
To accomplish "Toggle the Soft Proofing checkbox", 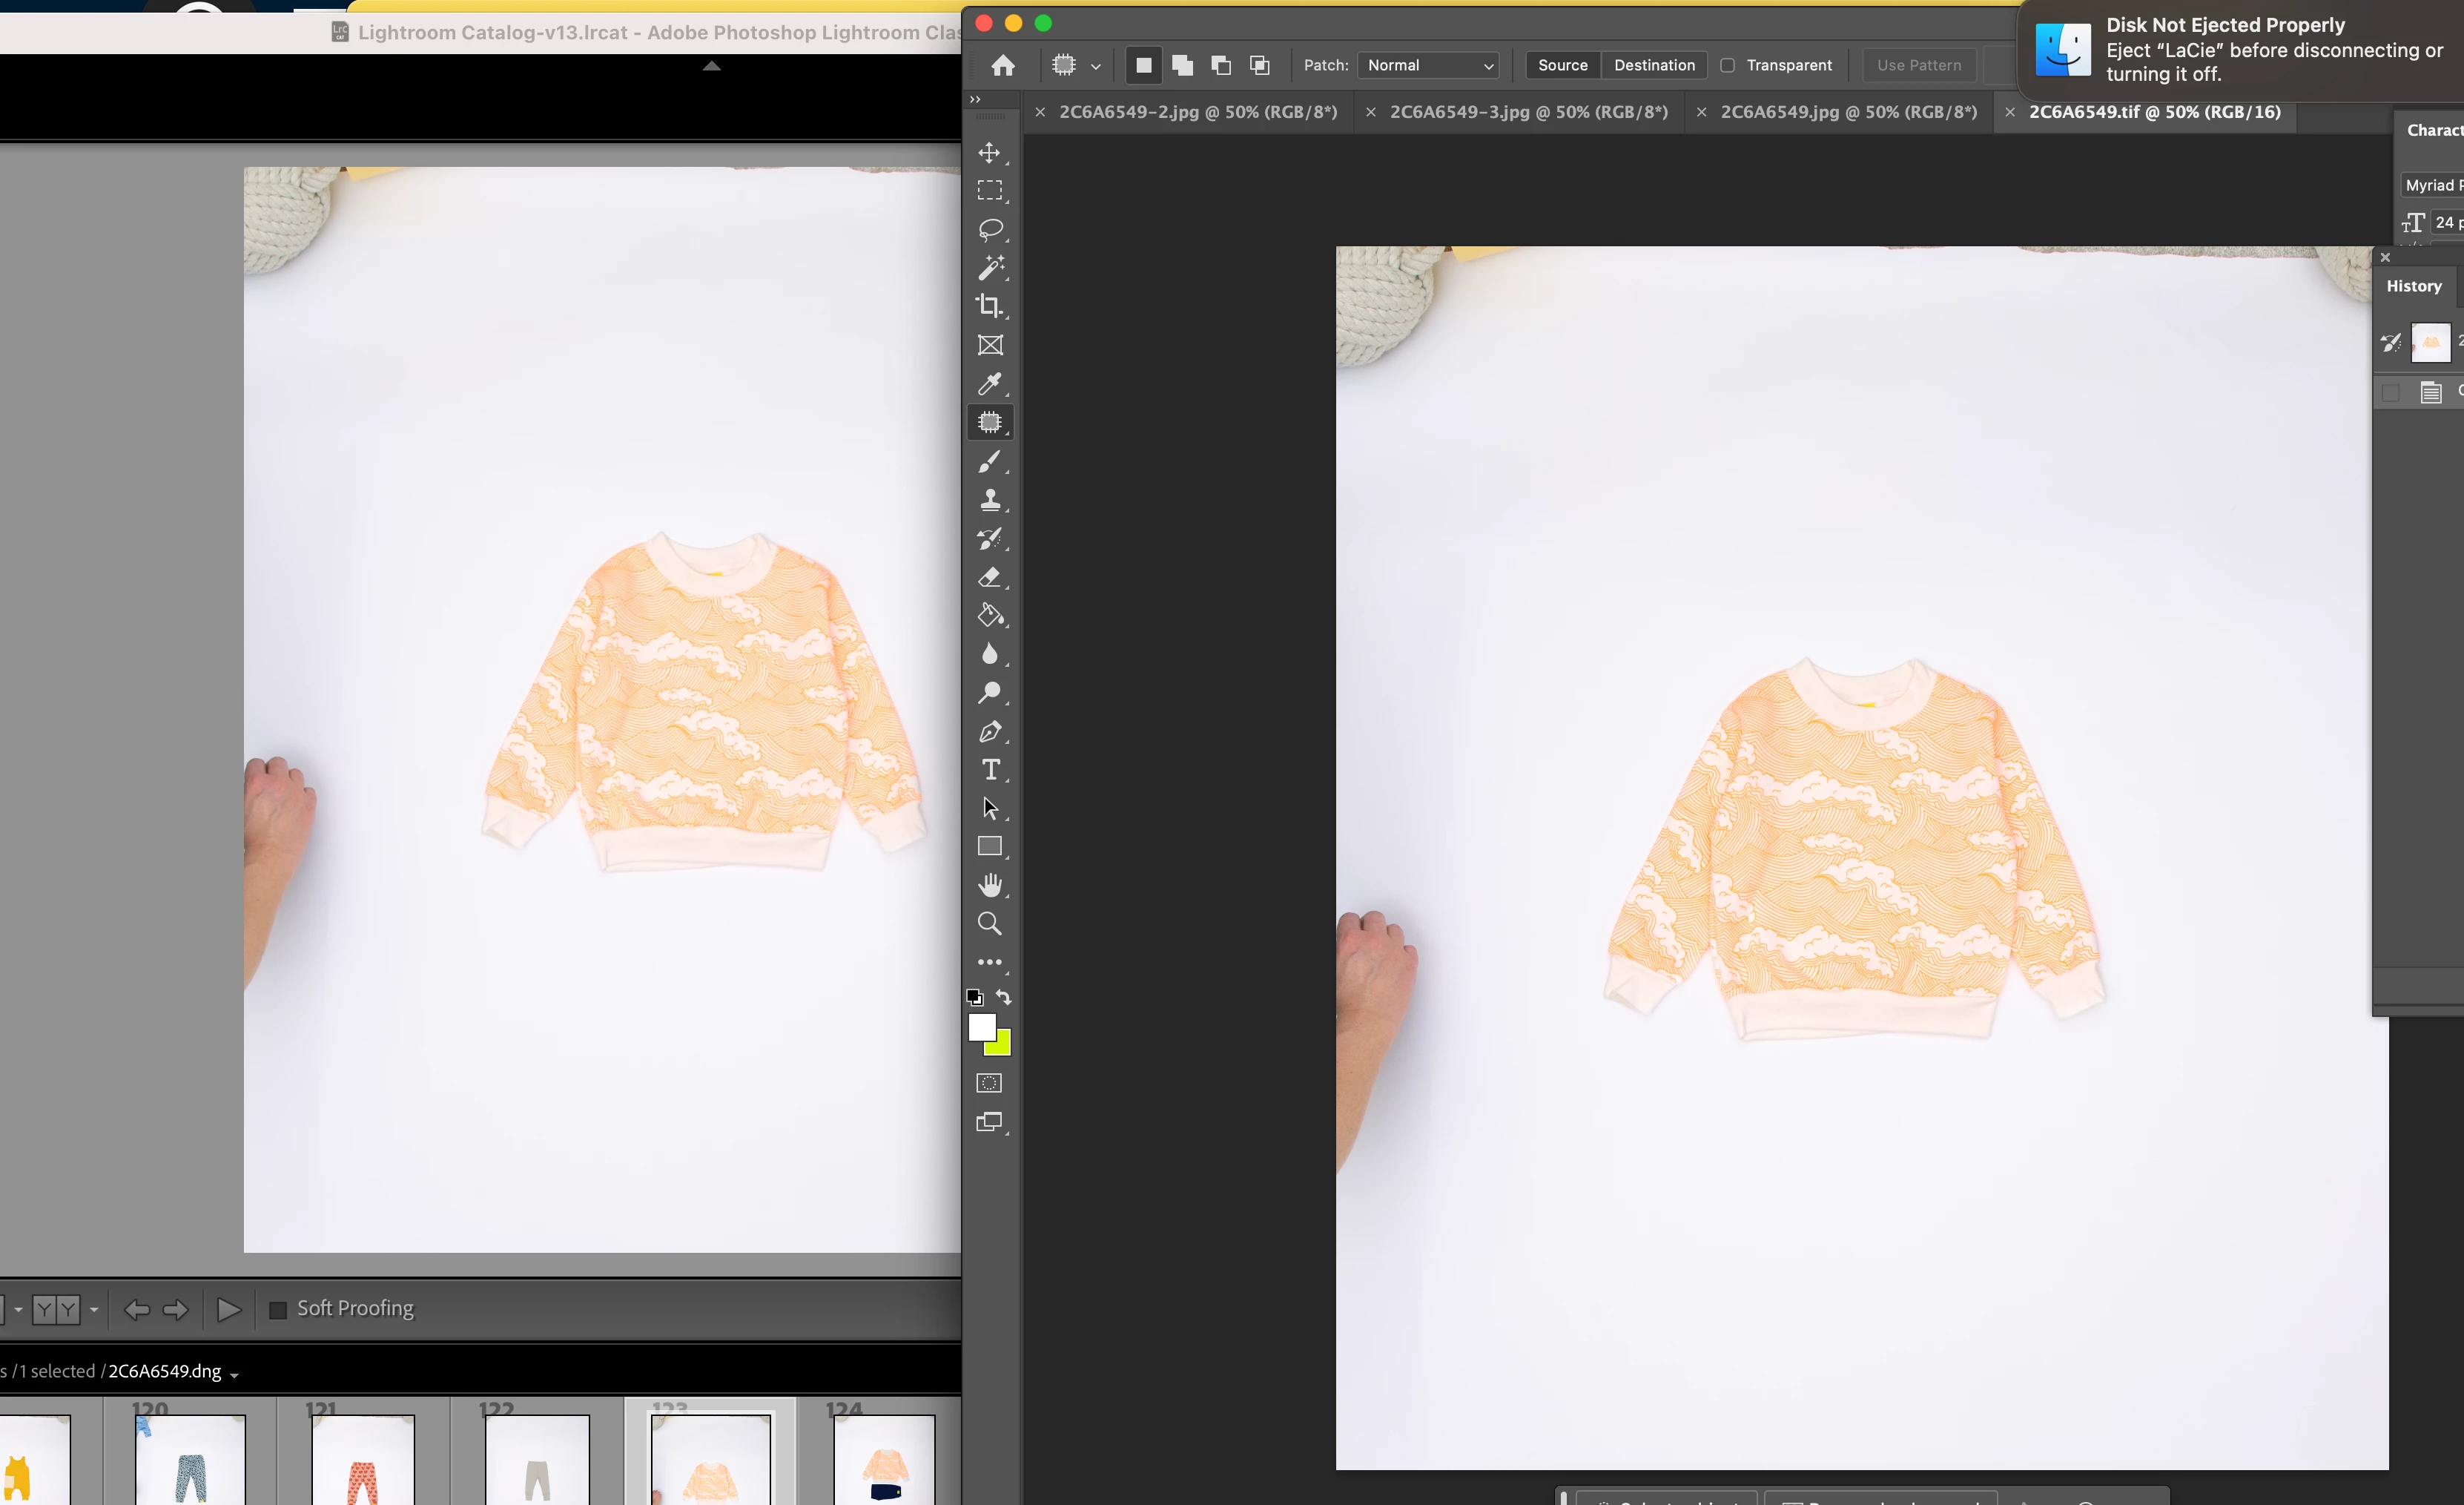I will pos(278,1309).
